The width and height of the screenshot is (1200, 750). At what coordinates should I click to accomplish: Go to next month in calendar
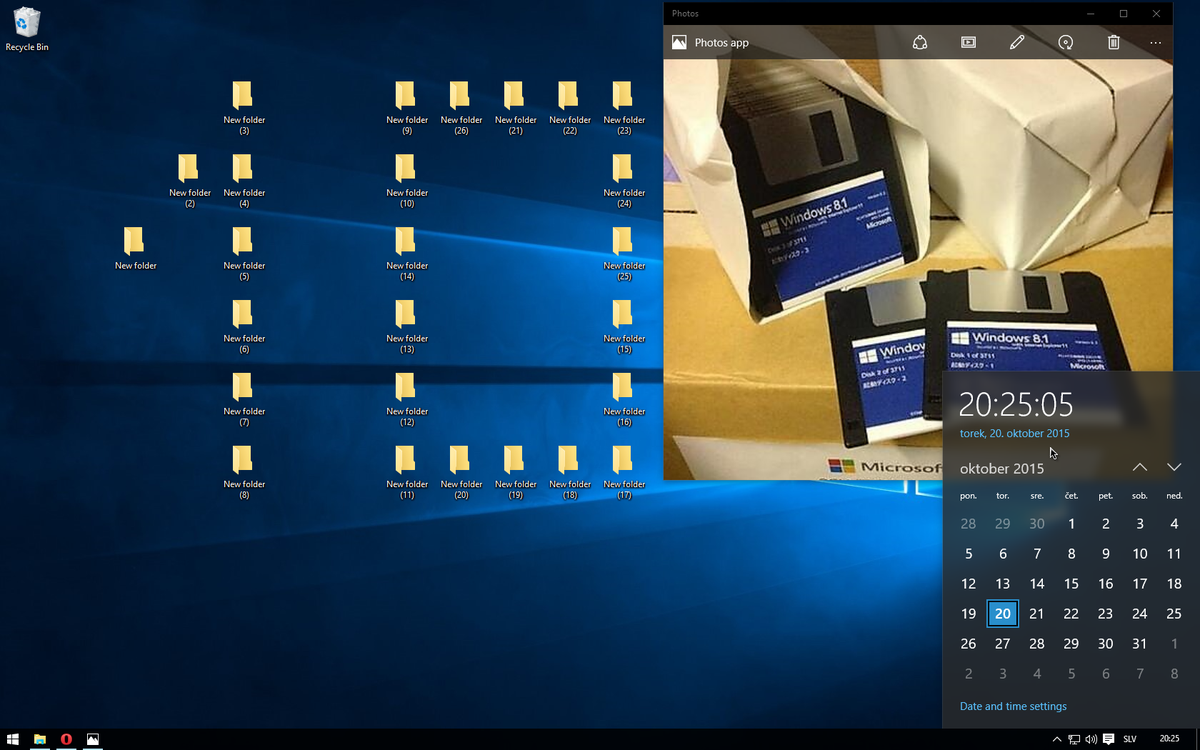[1174, 468]
